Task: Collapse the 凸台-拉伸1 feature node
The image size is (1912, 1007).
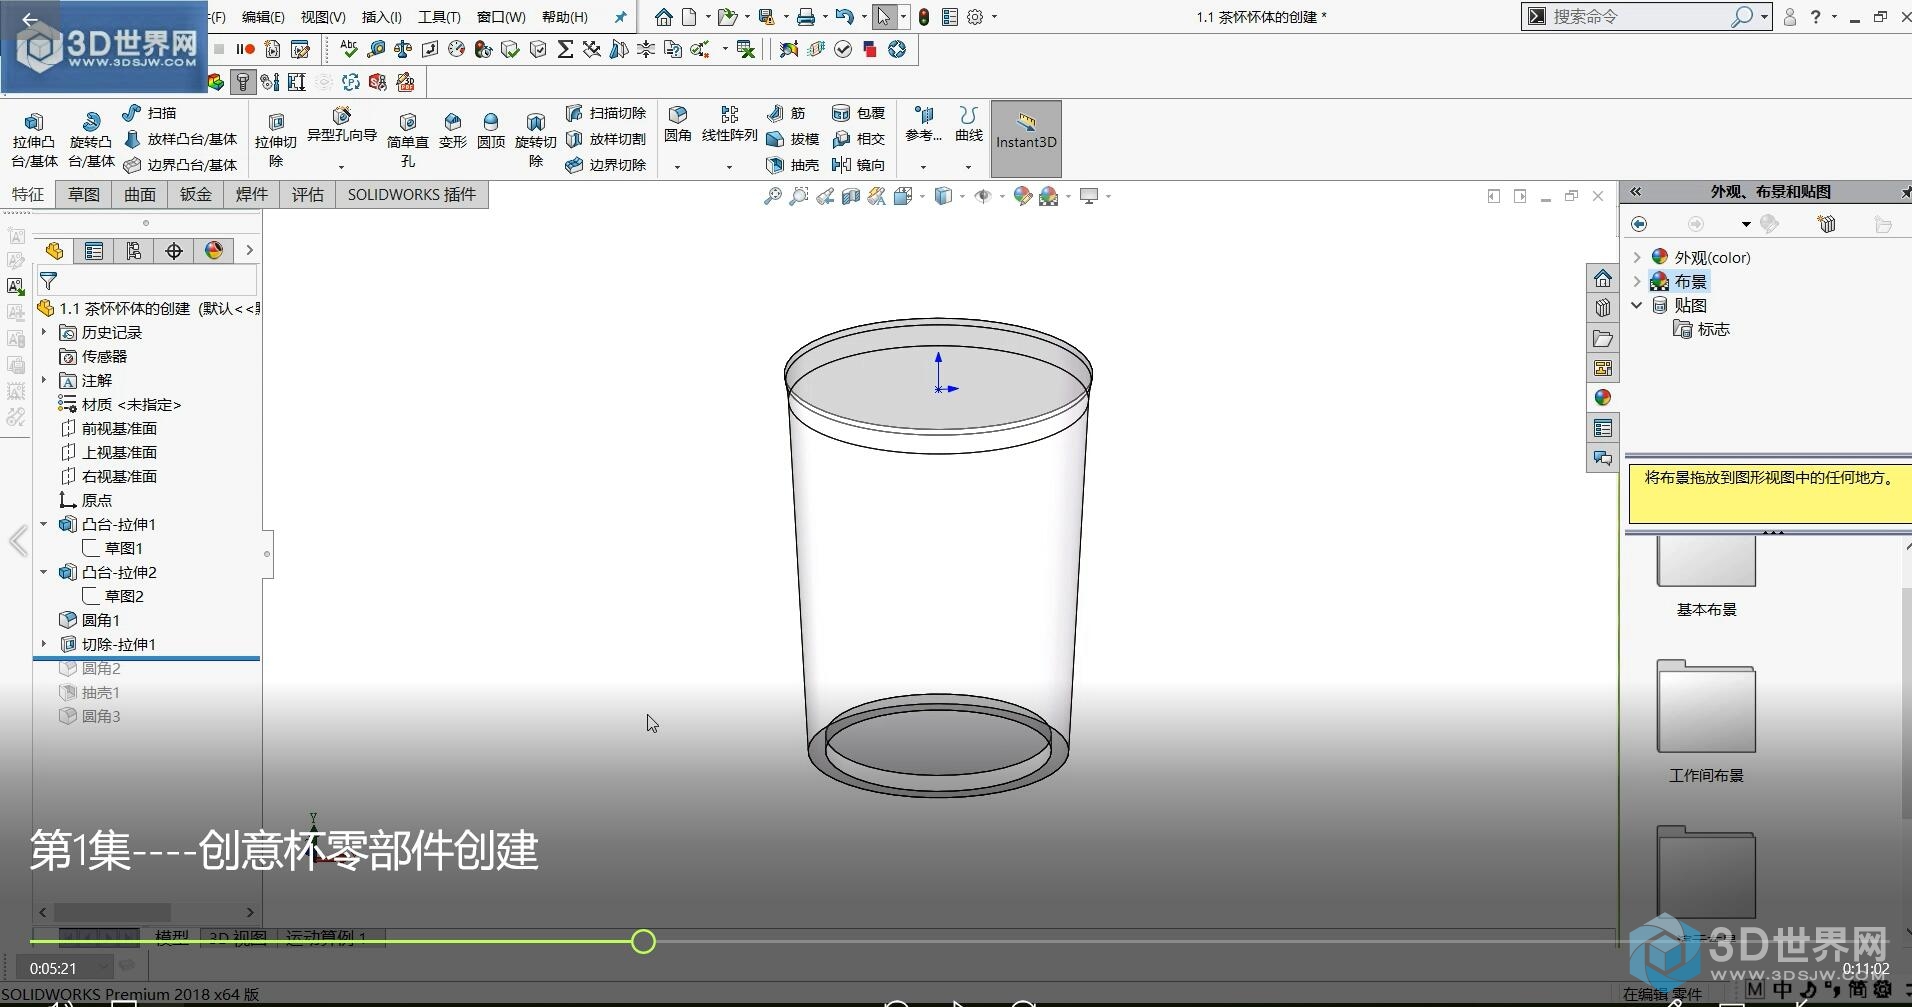Action: tap(44, 524)
